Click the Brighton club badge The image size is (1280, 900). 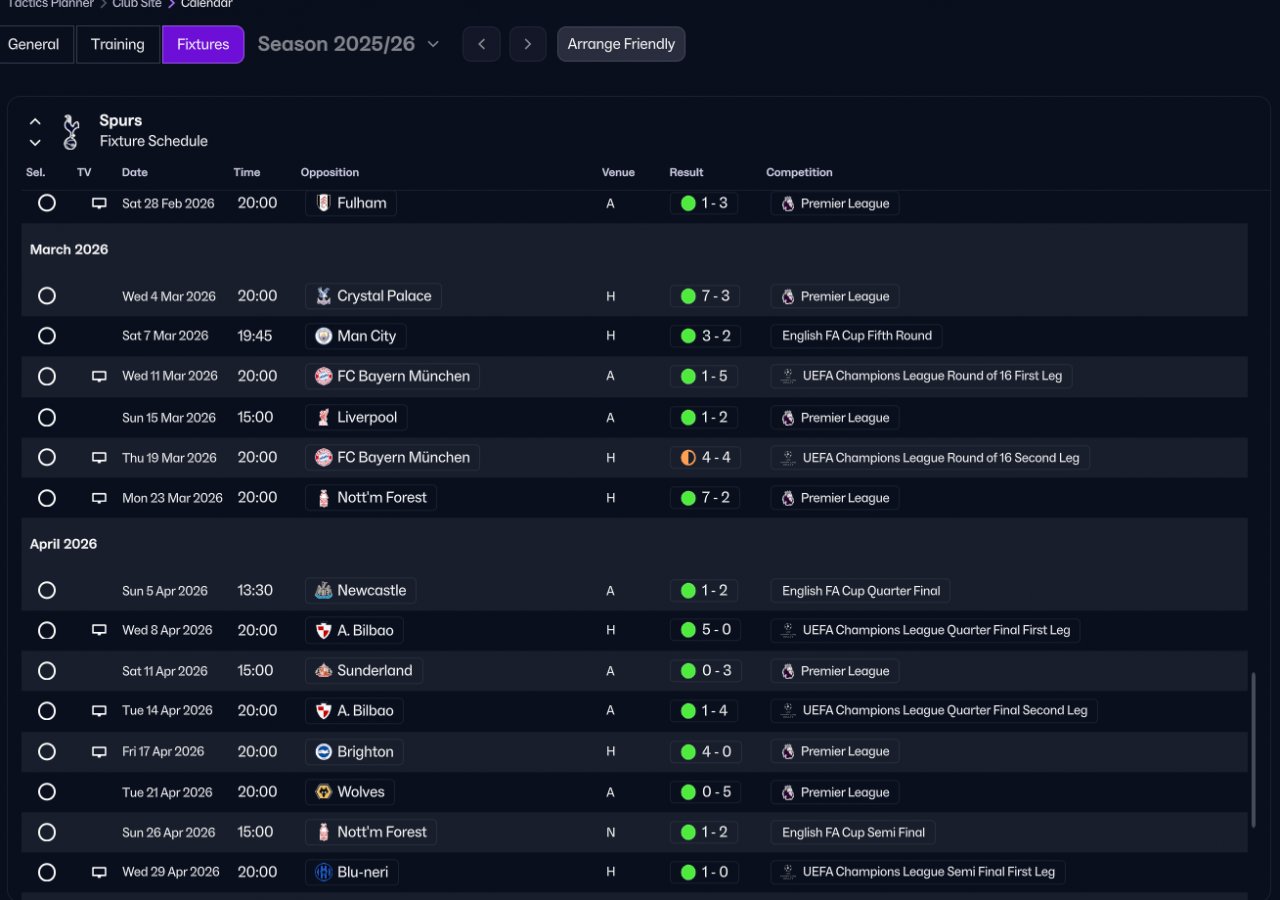pyautogui.click(x=323, y=752)
